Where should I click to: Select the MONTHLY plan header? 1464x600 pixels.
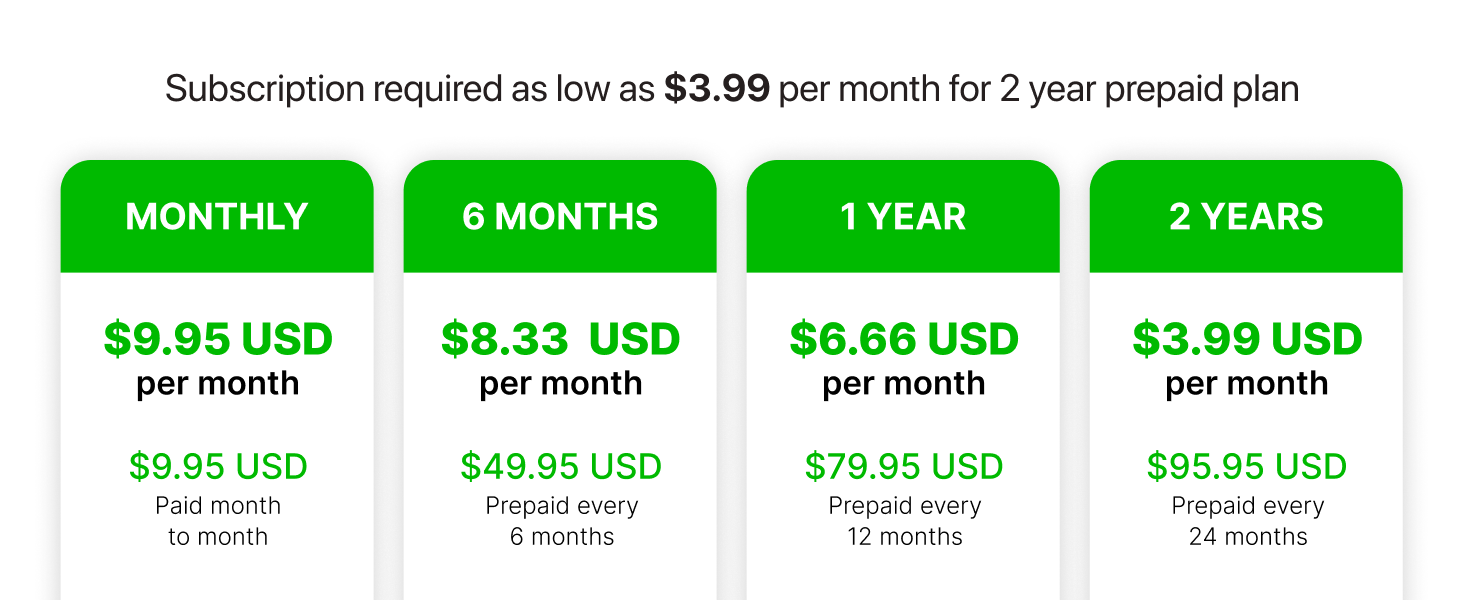[x=217, y=217]
